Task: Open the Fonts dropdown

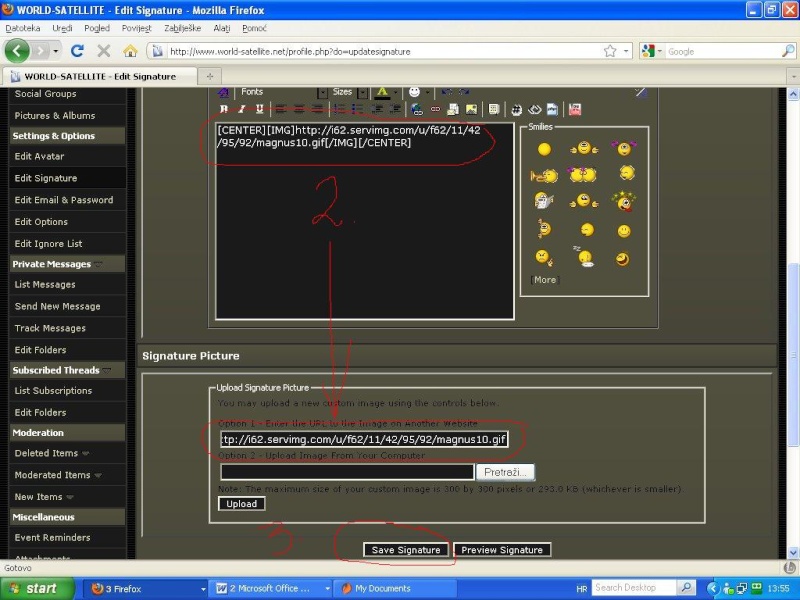Action: tap(322, 92)
